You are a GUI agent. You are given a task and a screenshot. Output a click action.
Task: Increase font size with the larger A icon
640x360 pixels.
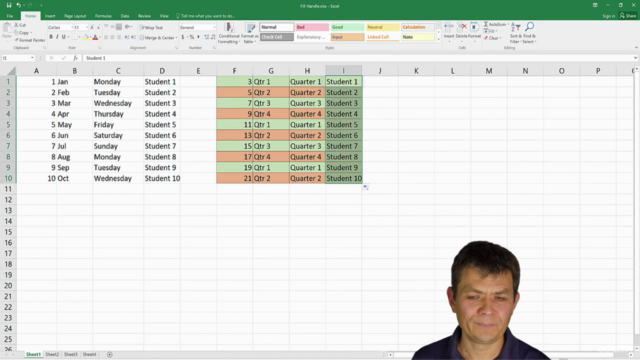coord(92,27)
